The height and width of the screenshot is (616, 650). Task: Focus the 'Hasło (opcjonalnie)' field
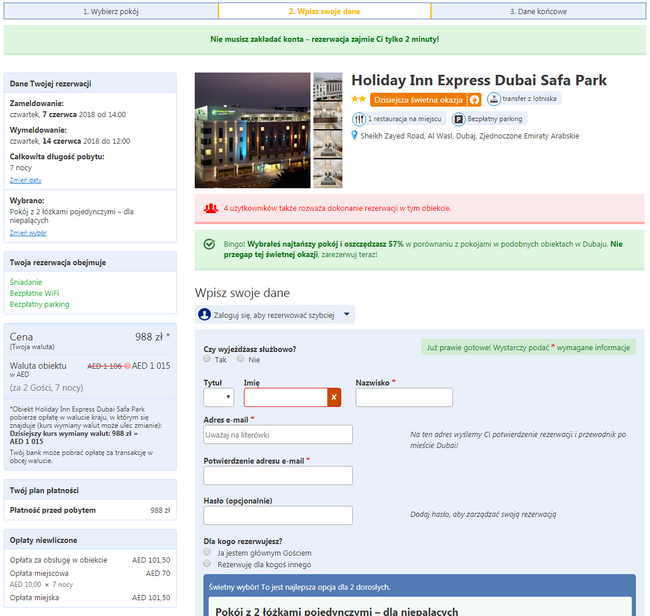[x=278, y=515]
